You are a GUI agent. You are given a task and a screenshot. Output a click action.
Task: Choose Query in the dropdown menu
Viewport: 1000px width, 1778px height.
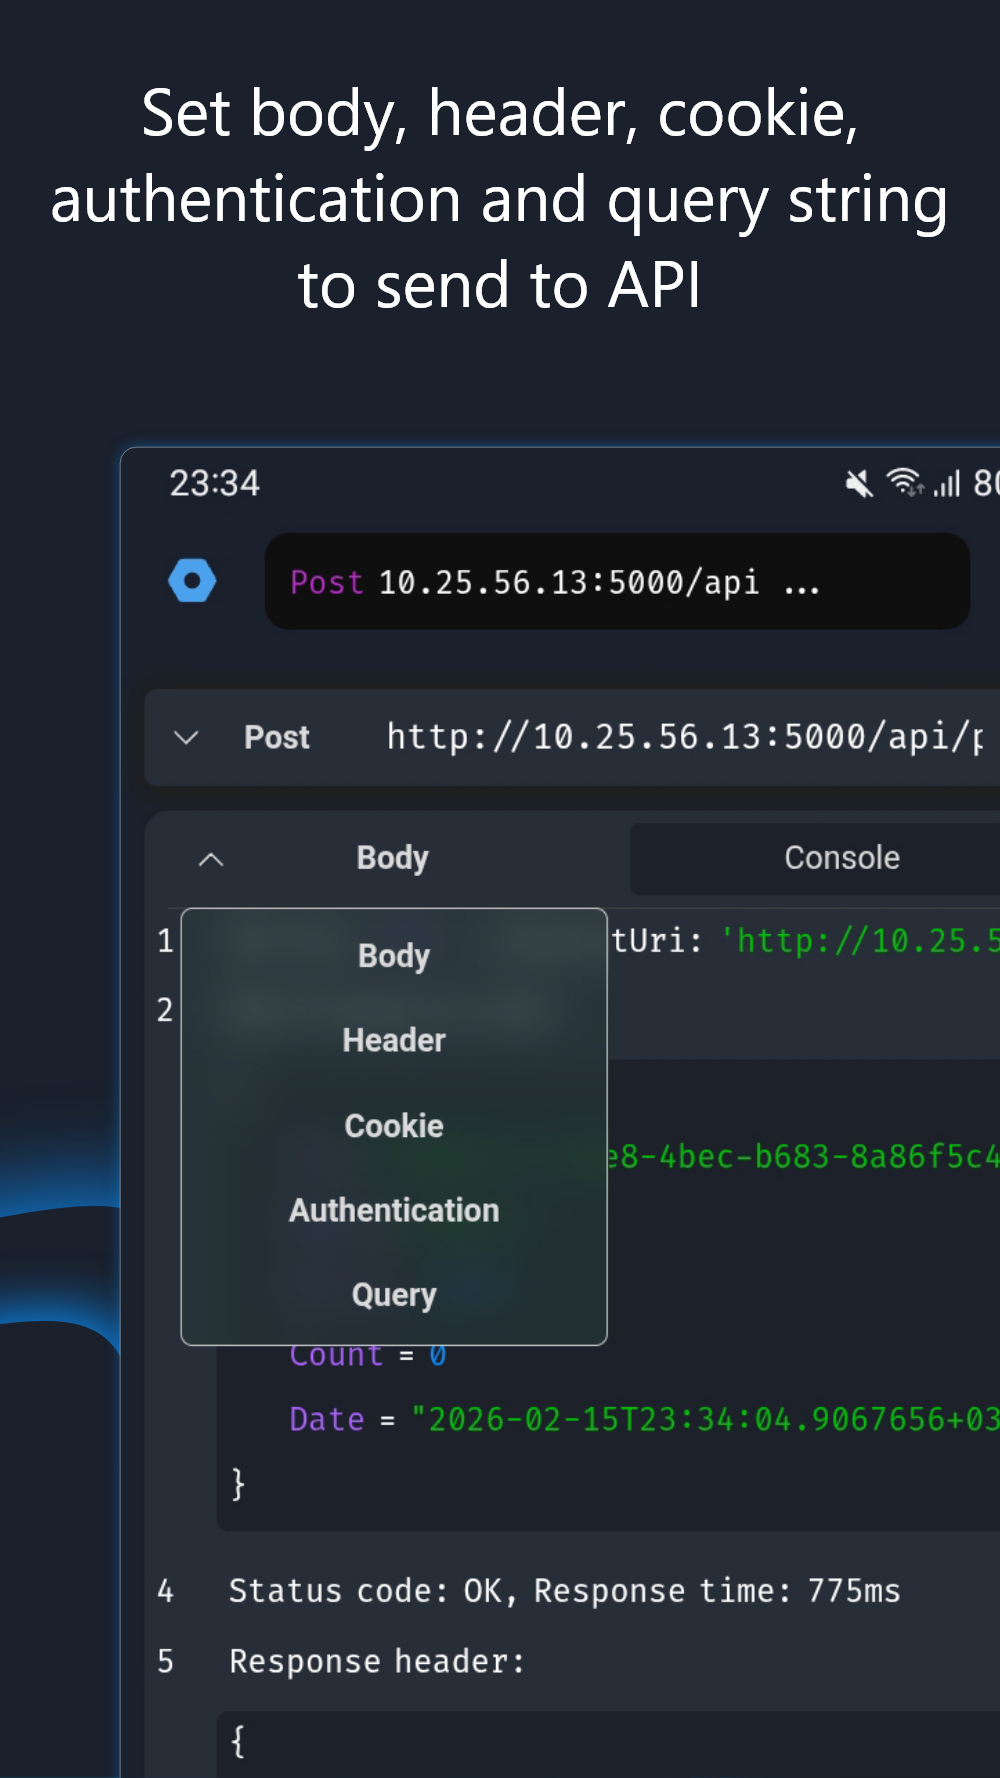point(394,1295)
